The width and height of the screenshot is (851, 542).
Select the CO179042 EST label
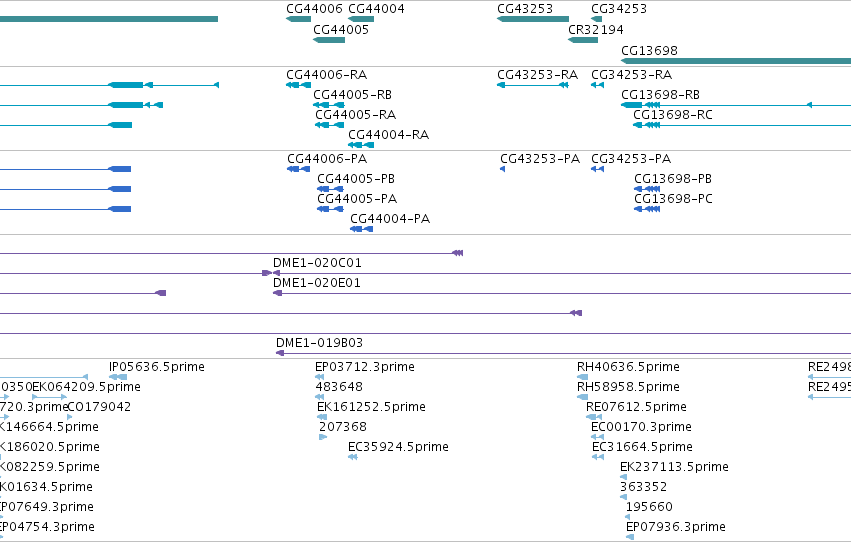(99, 407)
